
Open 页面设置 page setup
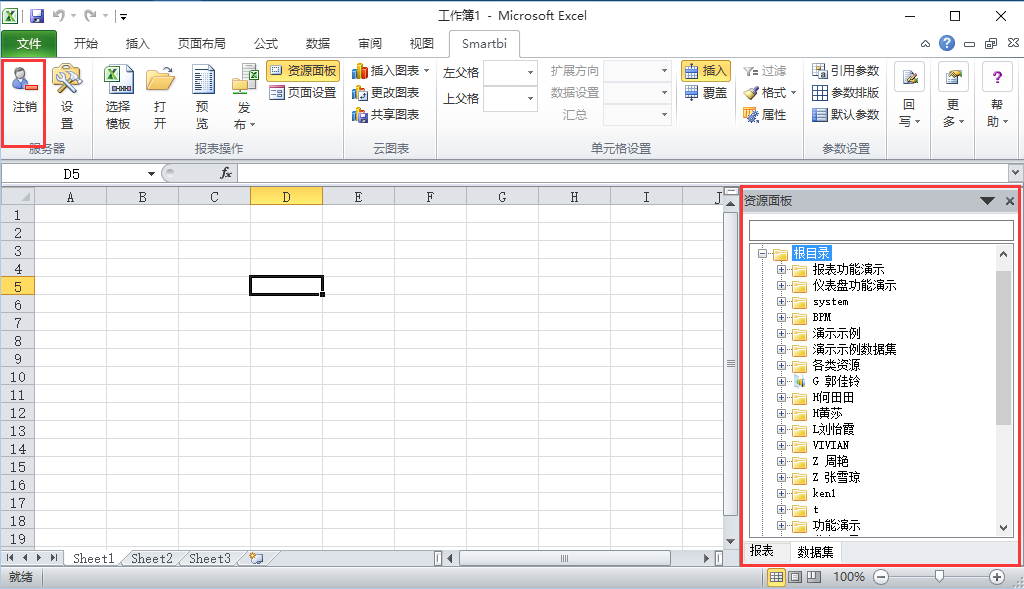[303, 93]
